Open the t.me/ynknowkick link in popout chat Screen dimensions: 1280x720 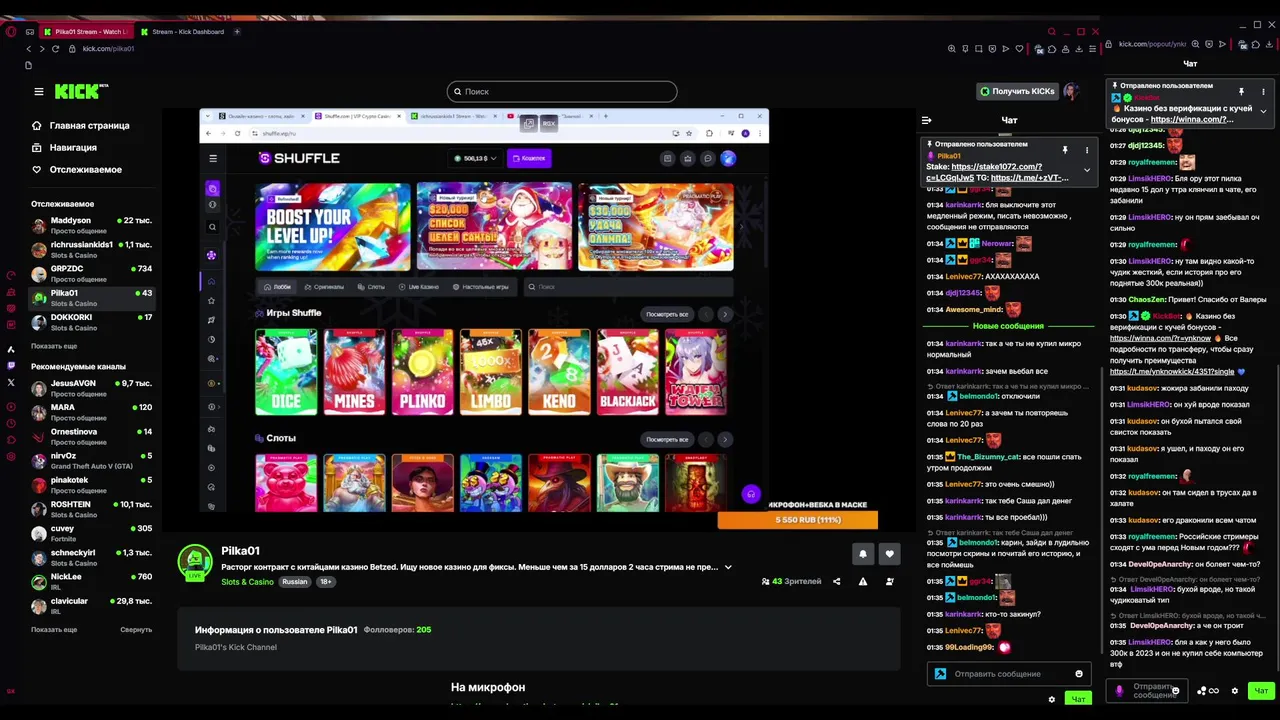(x=1170, y=372)
